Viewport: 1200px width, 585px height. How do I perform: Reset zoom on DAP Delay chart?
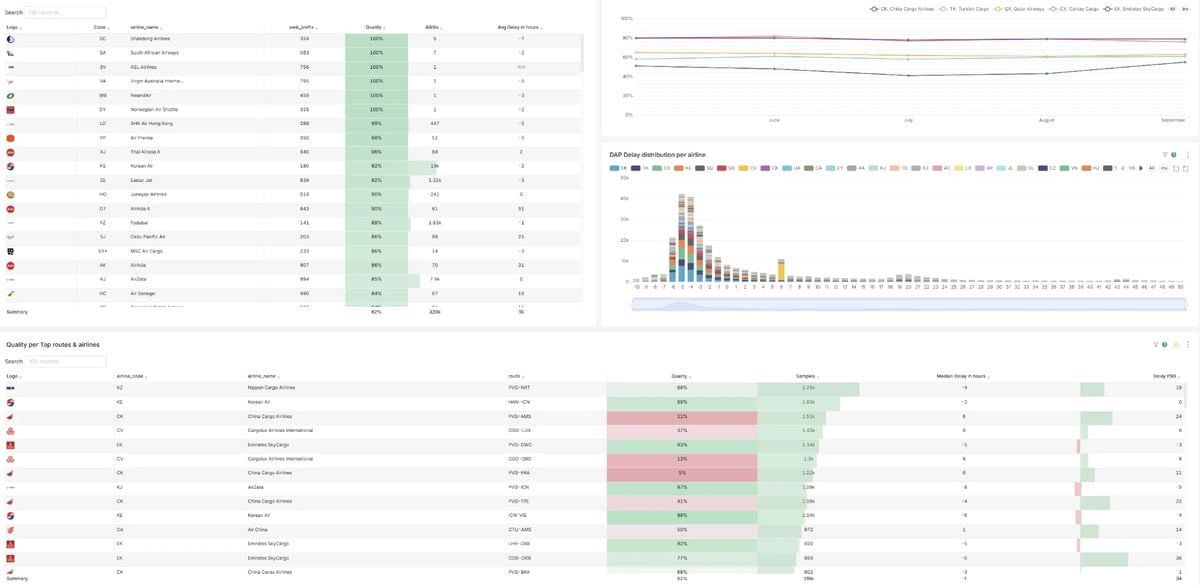point(1186,168)
